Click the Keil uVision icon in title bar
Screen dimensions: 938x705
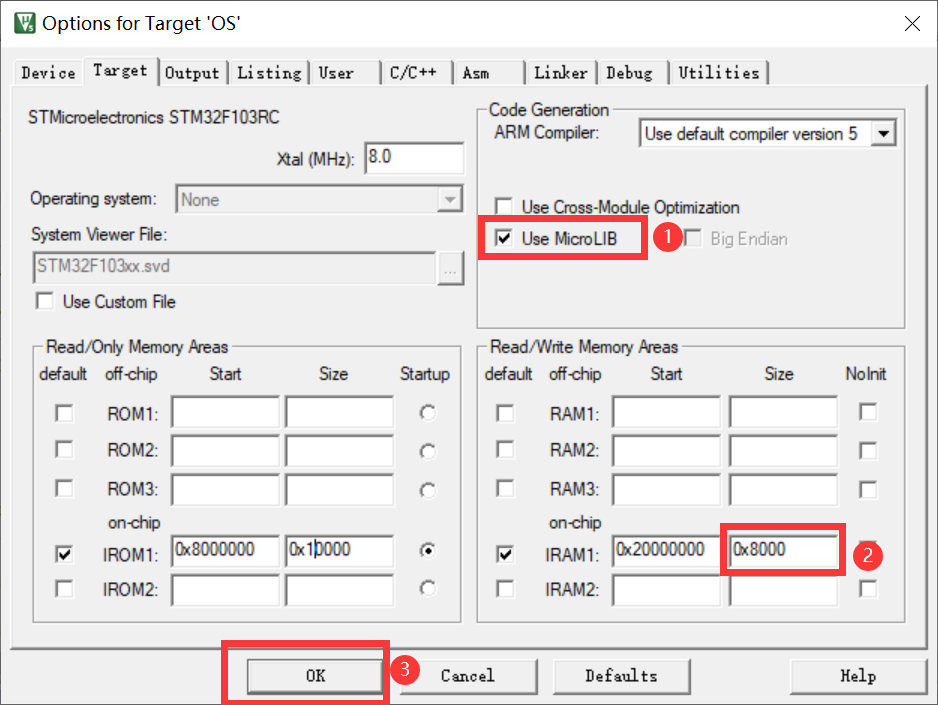(25, 23)
